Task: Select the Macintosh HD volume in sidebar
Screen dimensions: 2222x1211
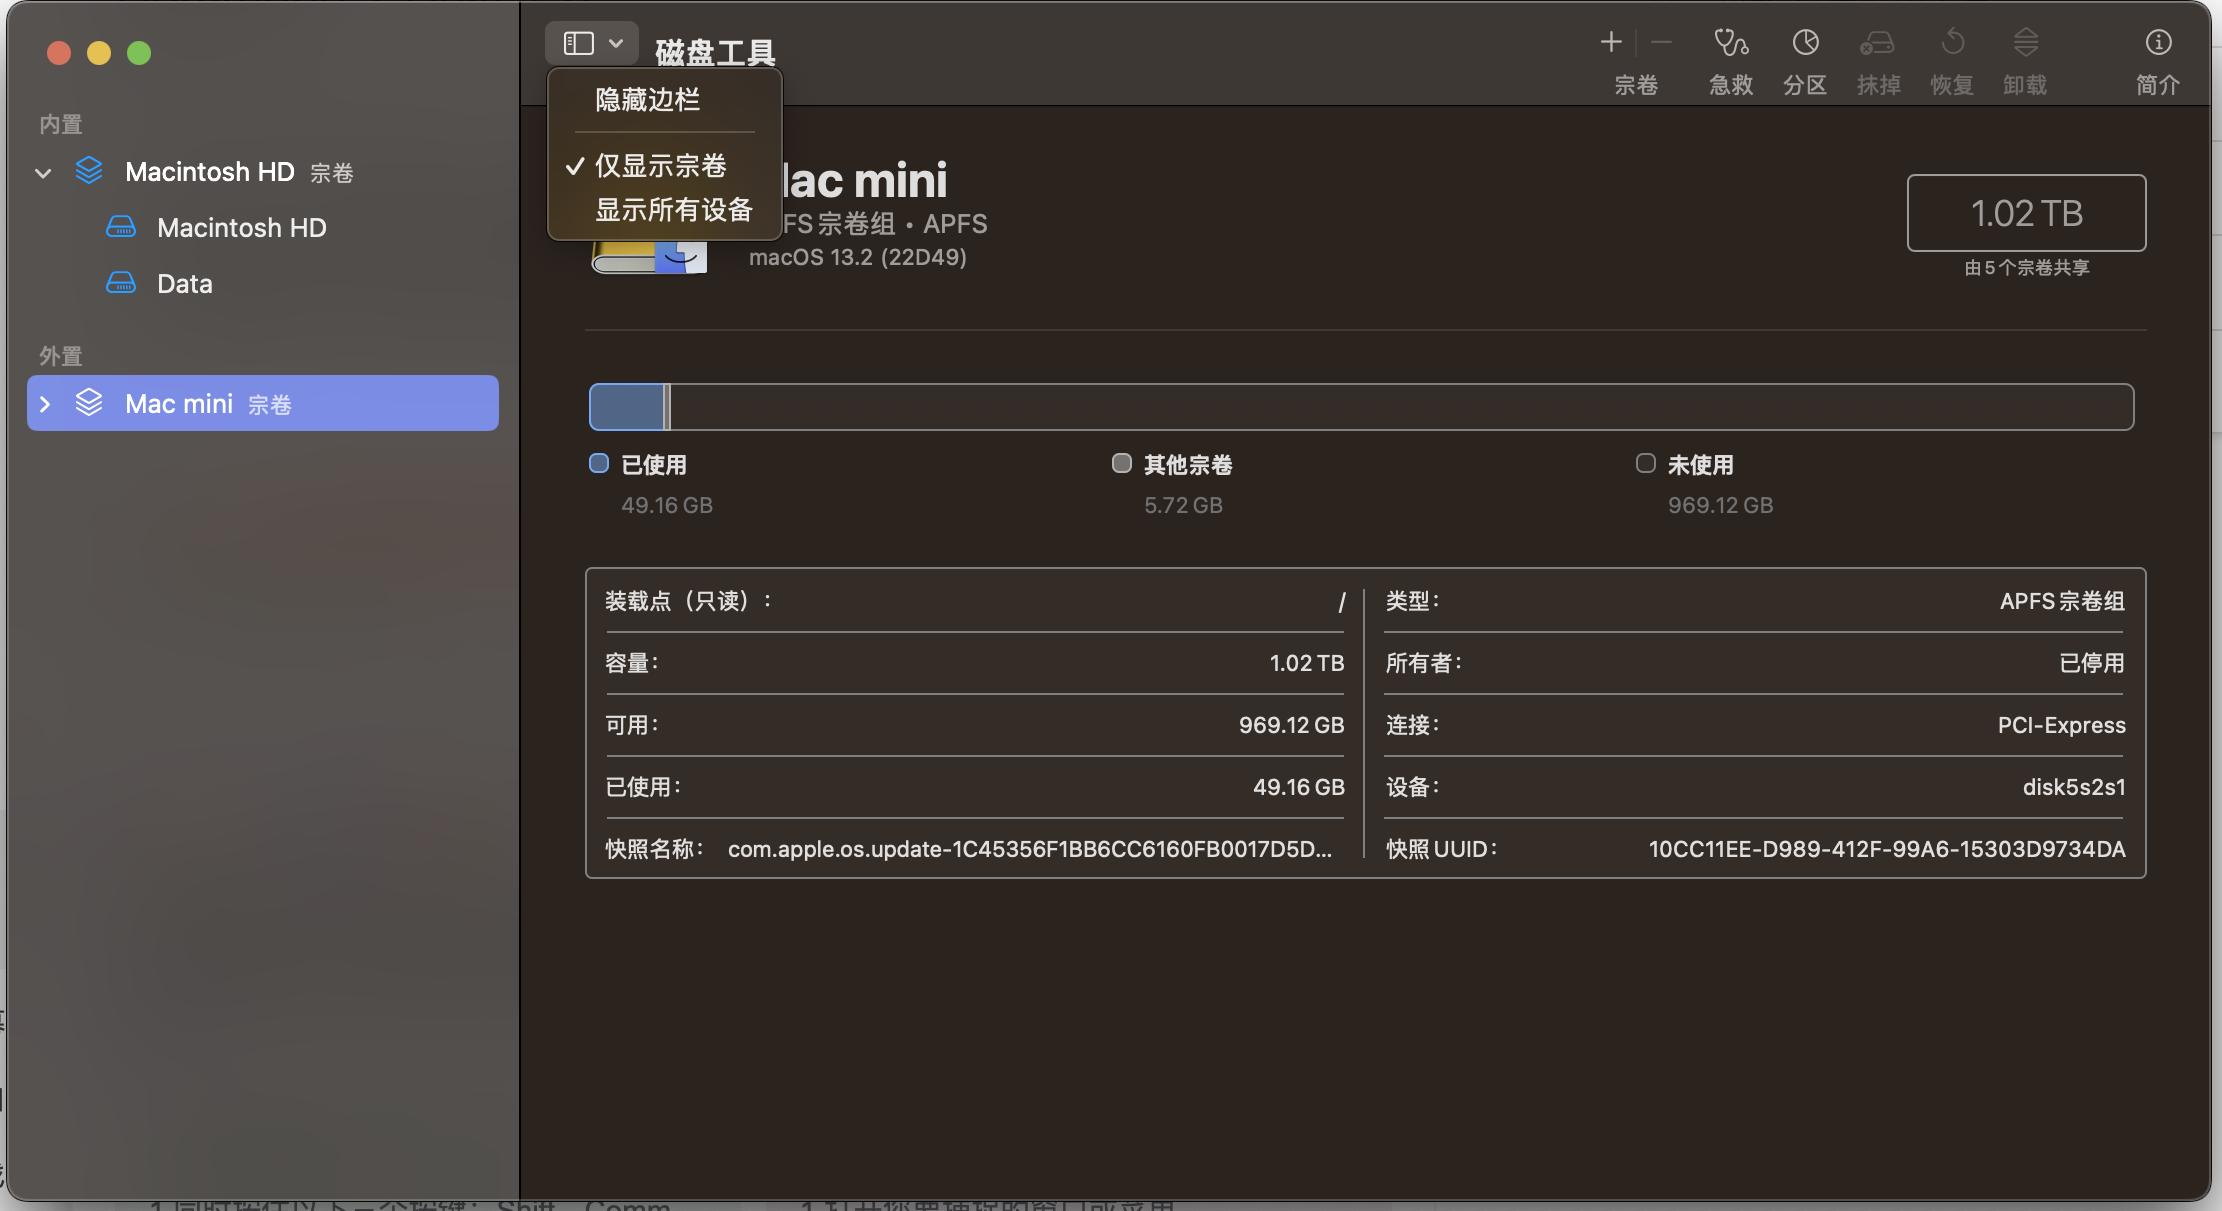Action: 241,227
